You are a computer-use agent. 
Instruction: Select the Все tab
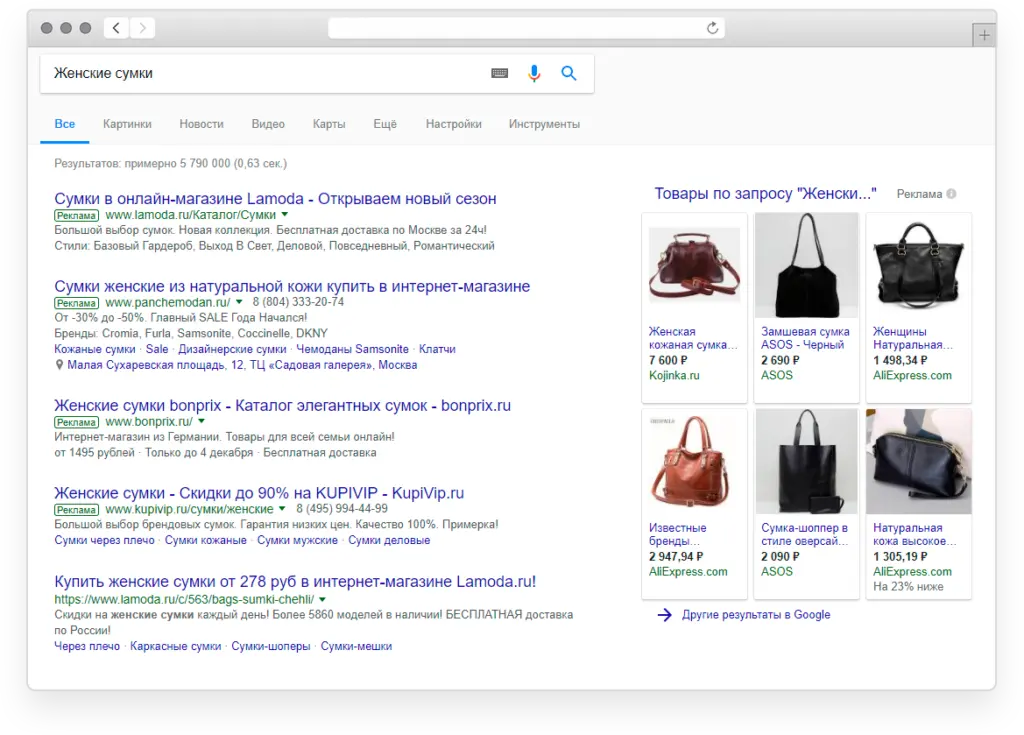tap(65, 124)
